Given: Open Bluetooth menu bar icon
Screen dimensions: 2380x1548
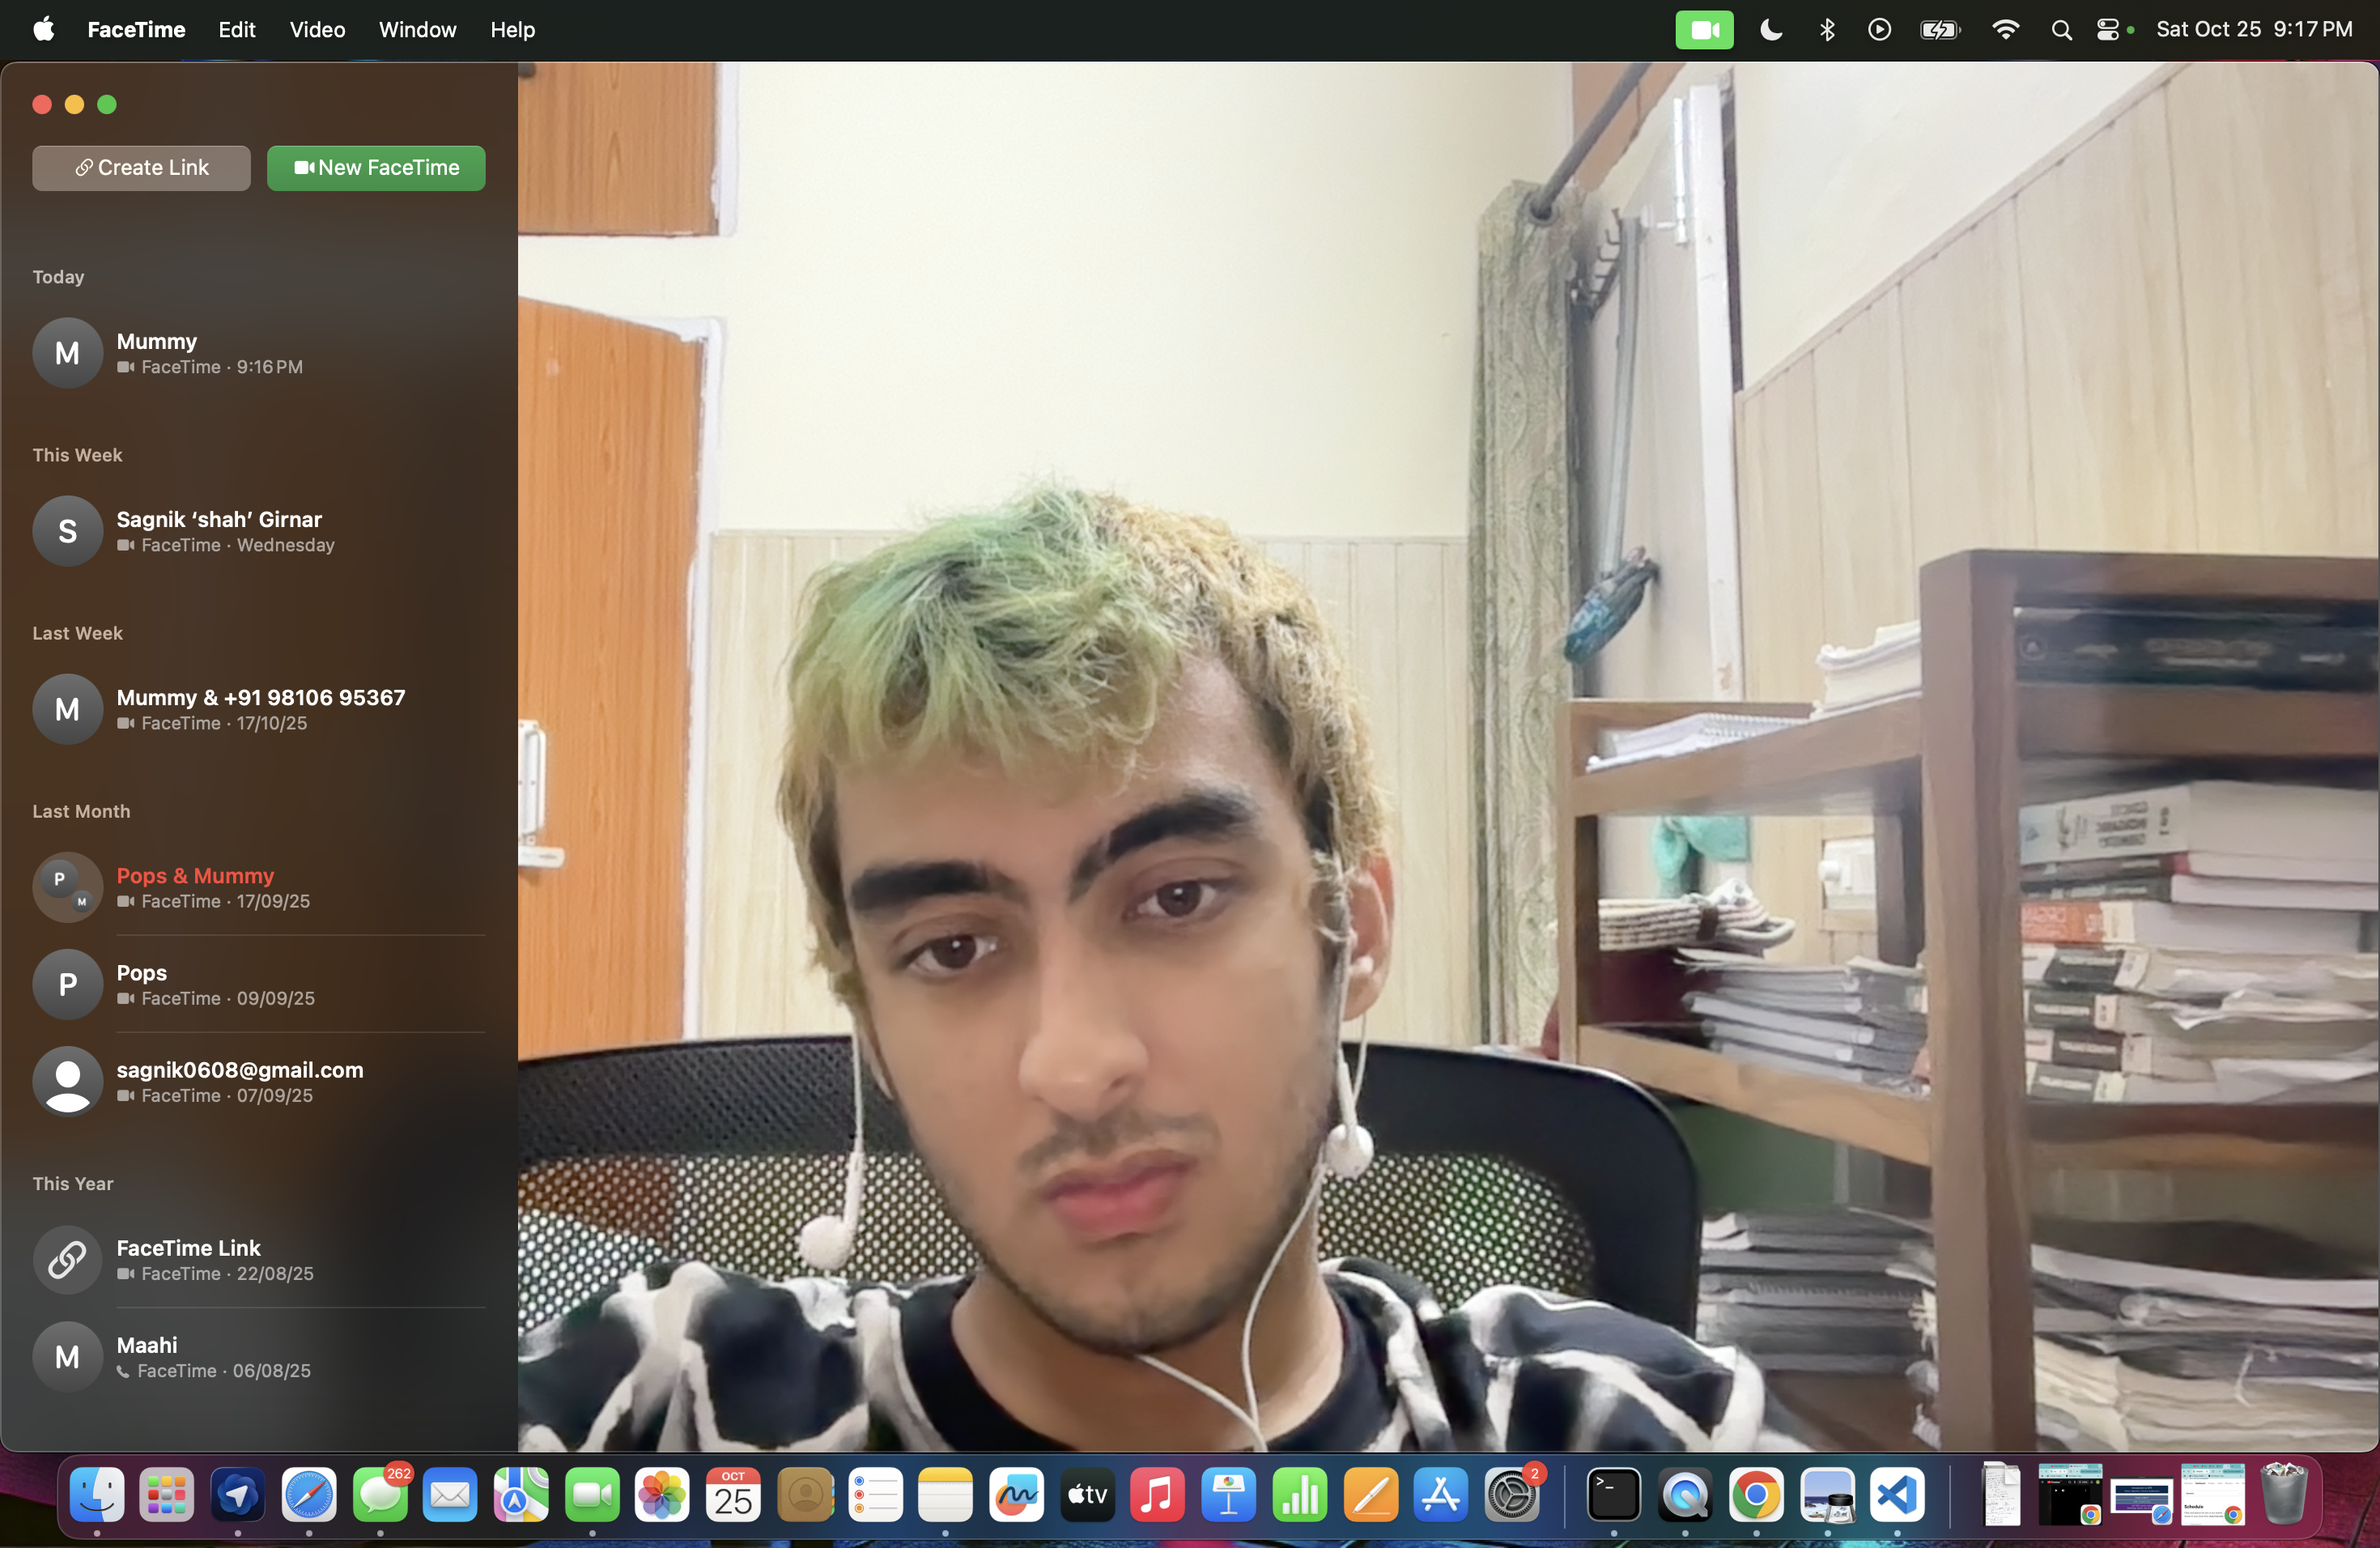Looking at the screenshot, I should [x=1826, y=30].
